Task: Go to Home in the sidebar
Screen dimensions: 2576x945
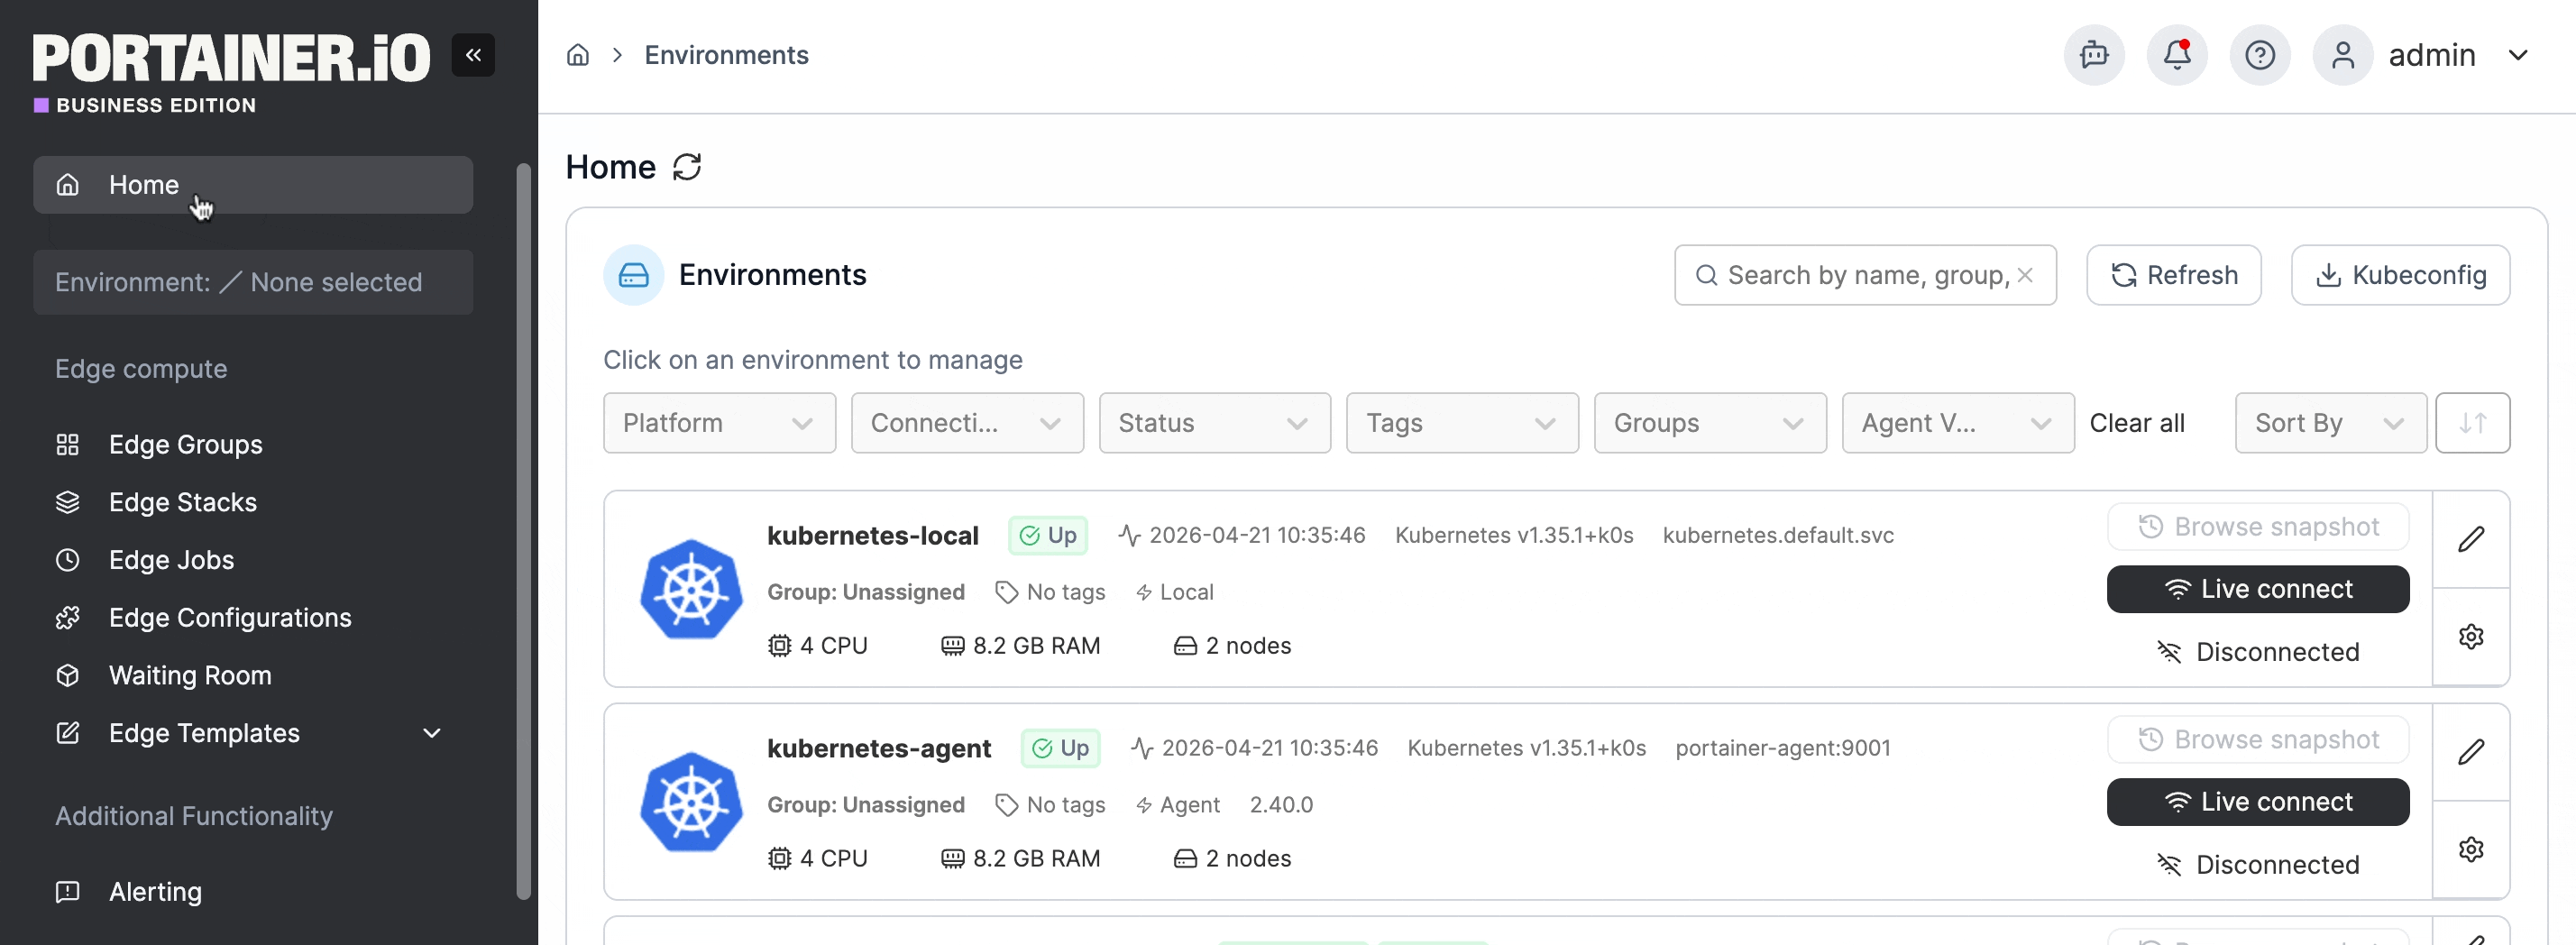Action: tap(253, 185)
